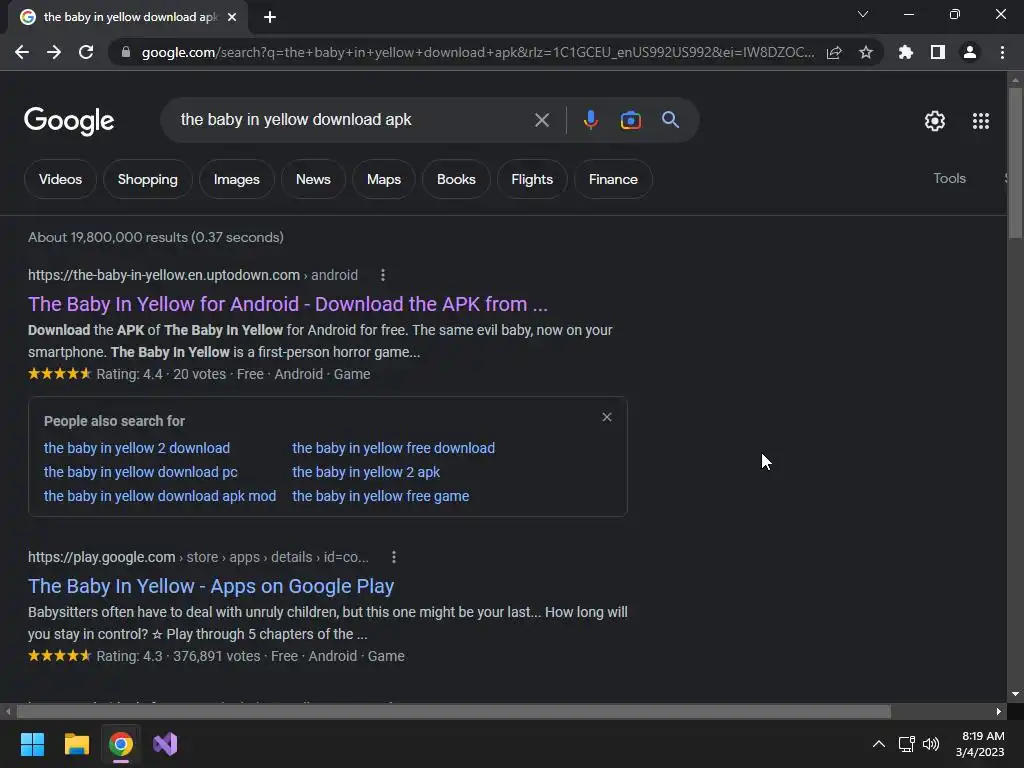Image resolution: width=1024 pixels, height=768 pixels.
Task: Switch to Books results
Action: [456, 179]
